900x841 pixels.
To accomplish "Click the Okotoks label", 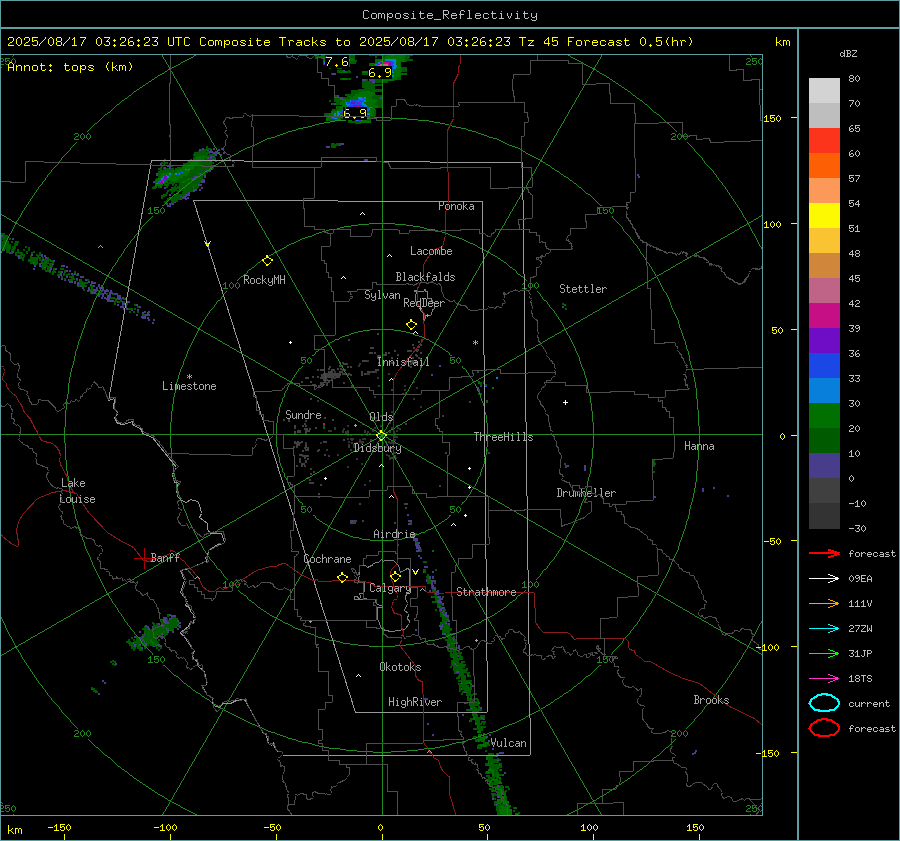I will pyautogui.click(x=400, y=667).
